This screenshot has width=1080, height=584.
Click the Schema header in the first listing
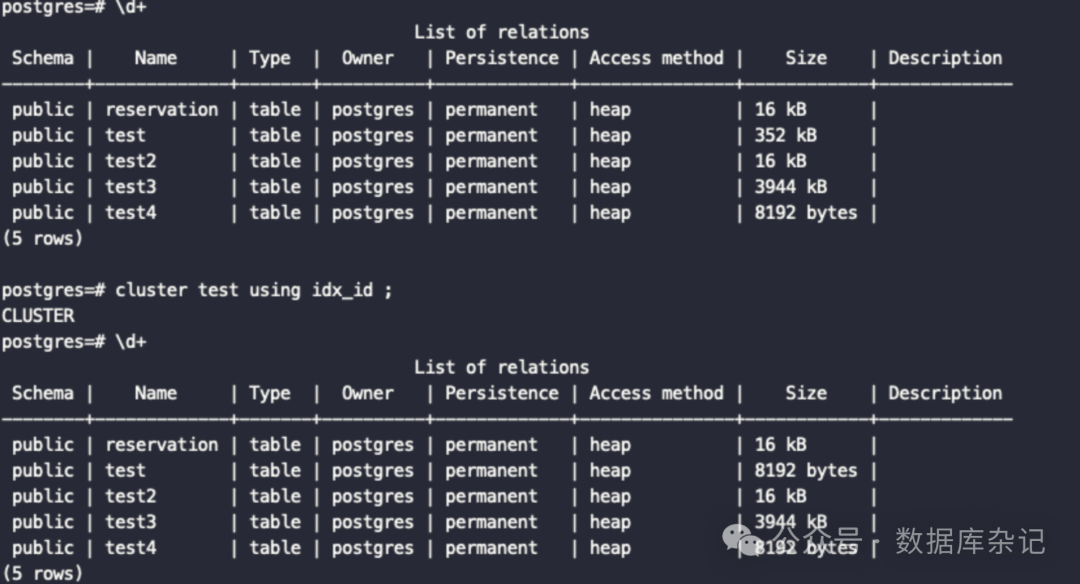(43, 58)
